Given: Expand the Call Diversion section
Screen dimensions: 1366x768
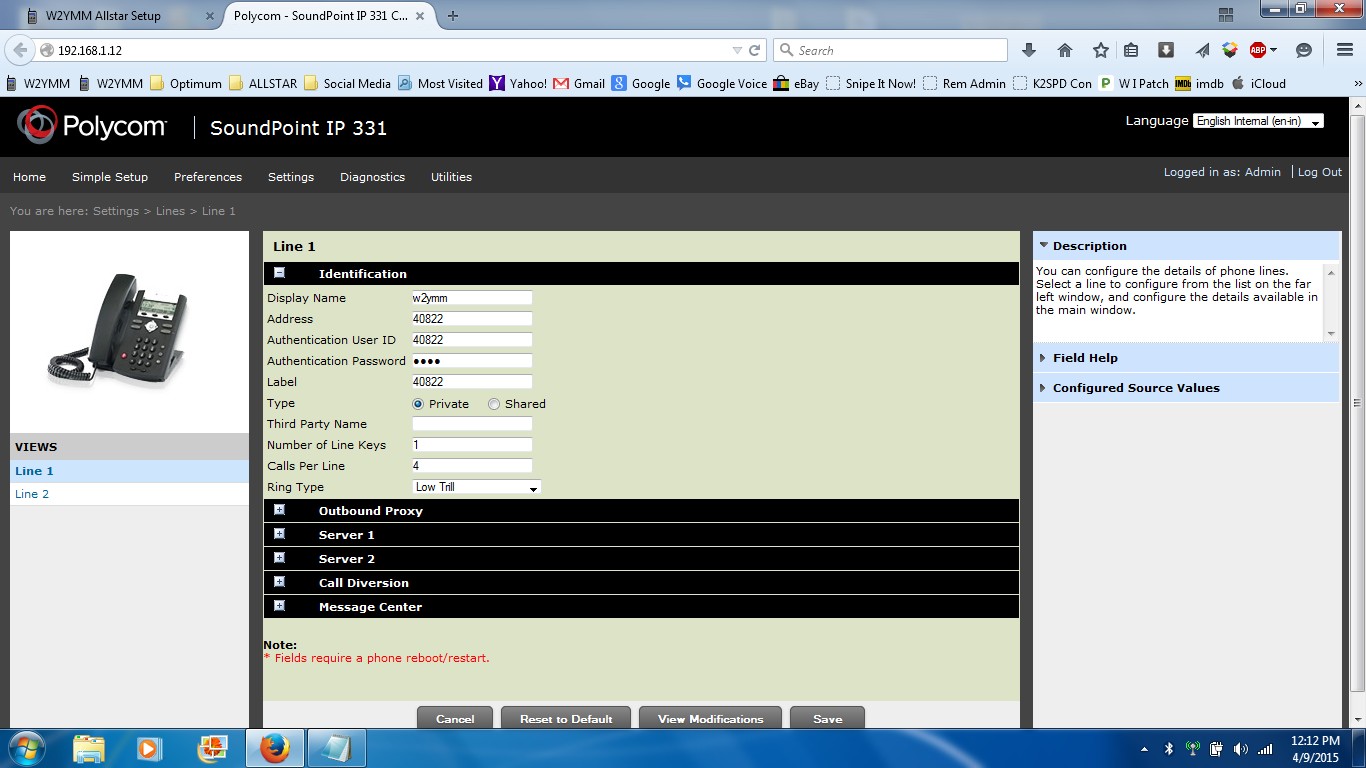Looking at the screenshot, I should [x=279, y=582].
